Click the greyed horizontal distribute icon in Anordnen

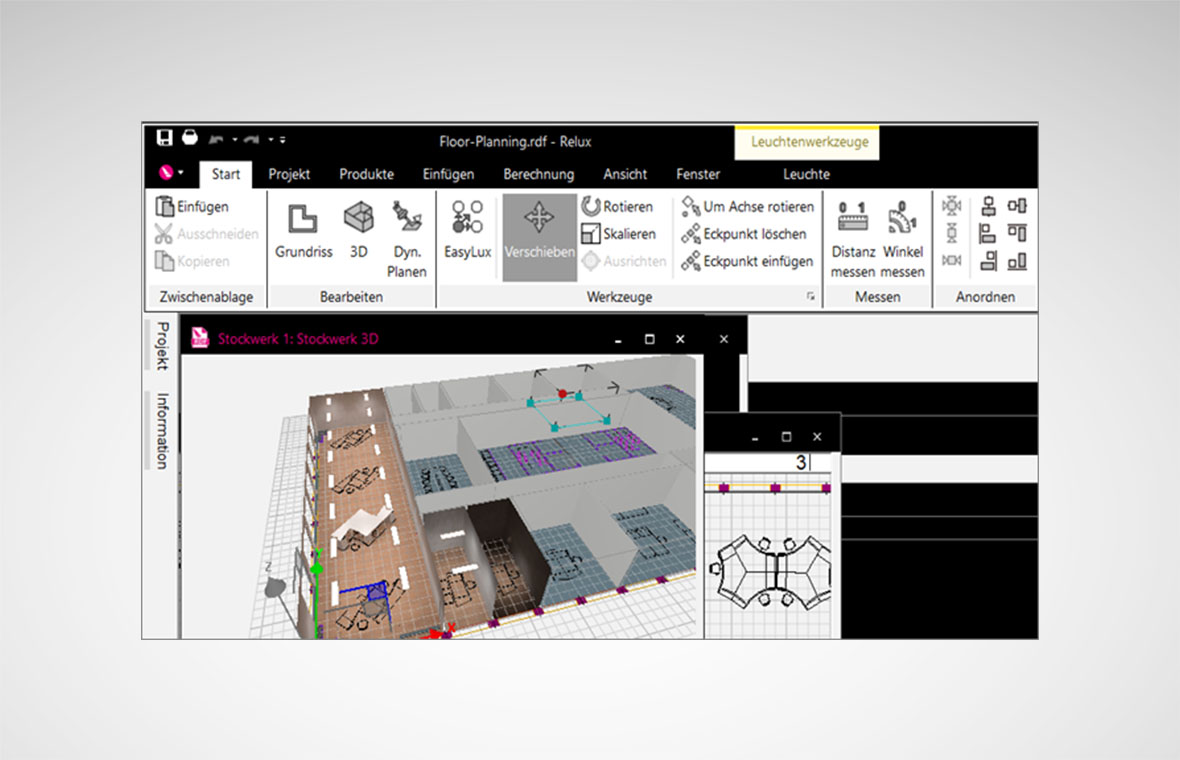pos(952,260)
